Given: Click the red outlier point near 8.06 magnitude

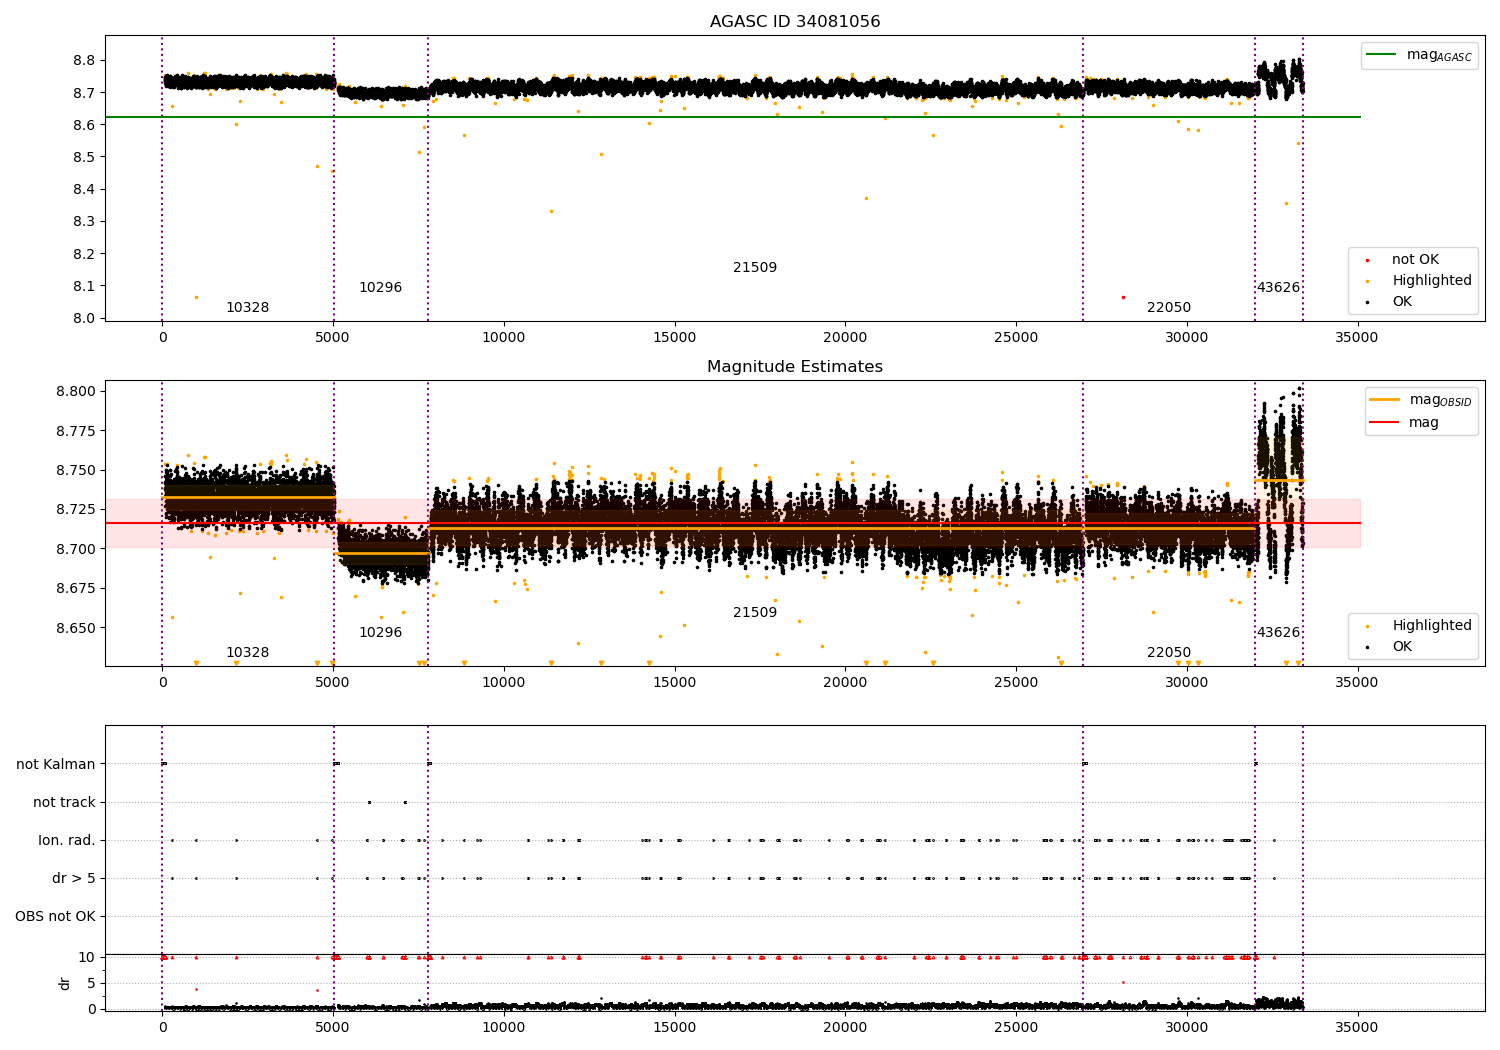Looking at the screenshot, I should [x=1123, y=297].
